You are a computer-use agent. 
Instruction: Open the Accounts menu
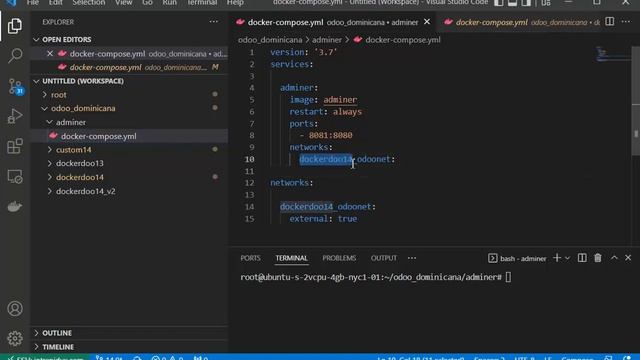tap(15, 309)
